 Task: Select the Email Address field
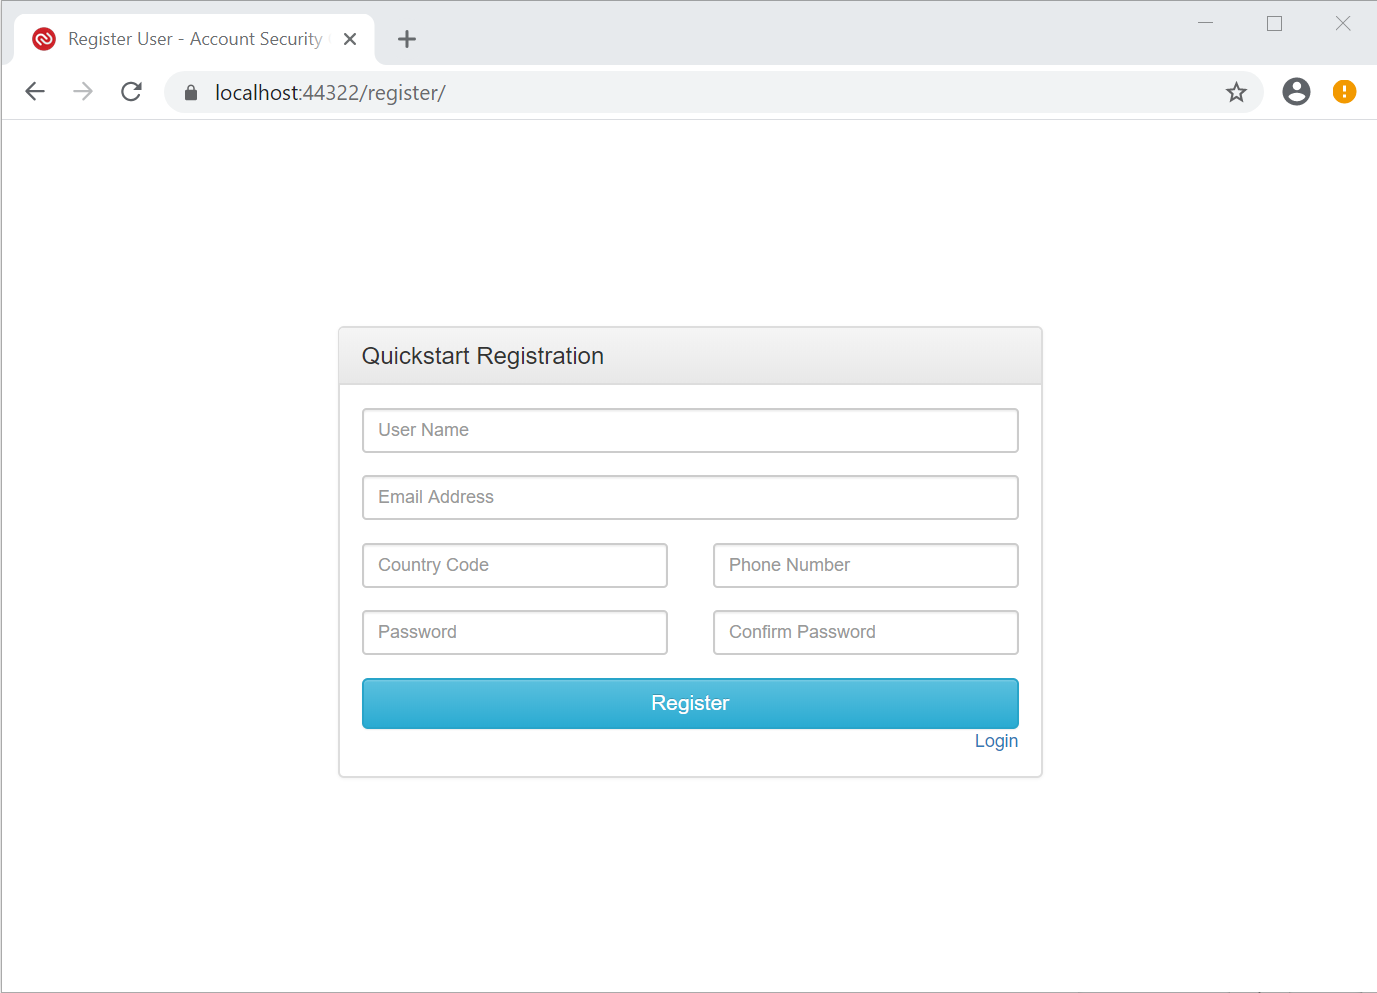click(x=690, y=497)
